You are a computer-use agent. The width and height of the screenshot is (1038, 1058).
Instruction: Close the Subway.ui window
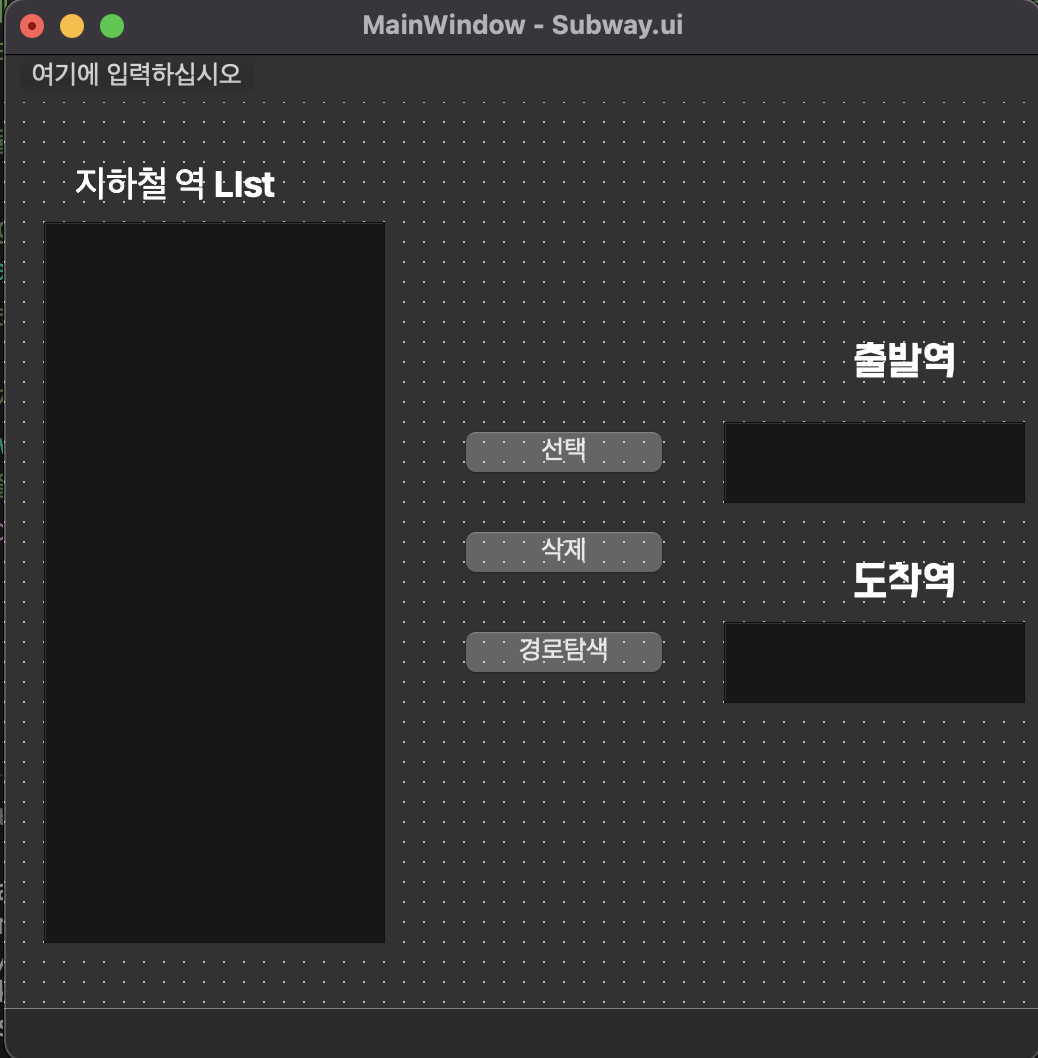tap(32, 26)
